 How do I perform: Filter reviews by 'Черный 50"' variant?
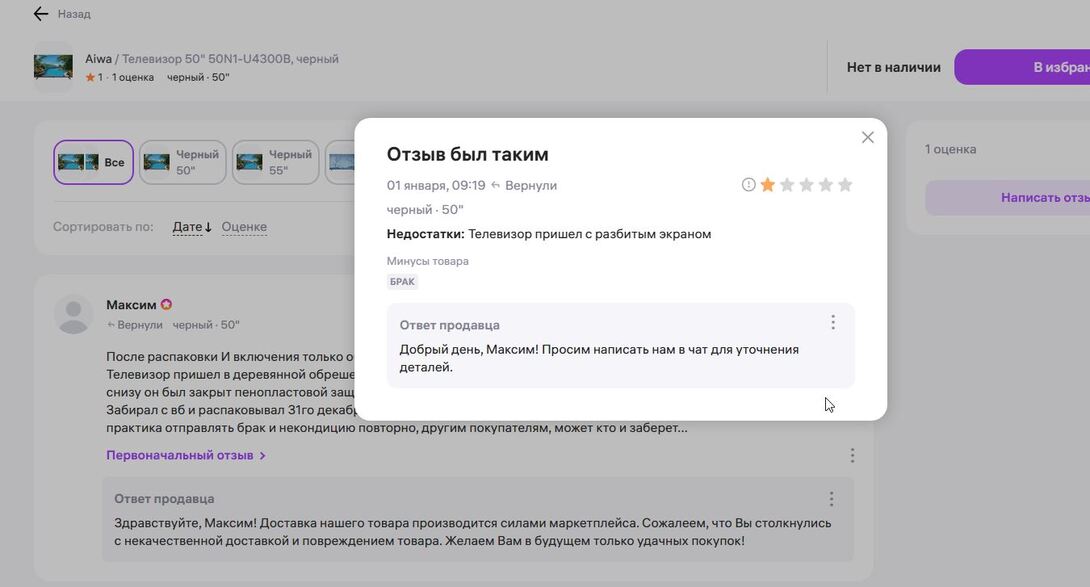coord(182,162)
